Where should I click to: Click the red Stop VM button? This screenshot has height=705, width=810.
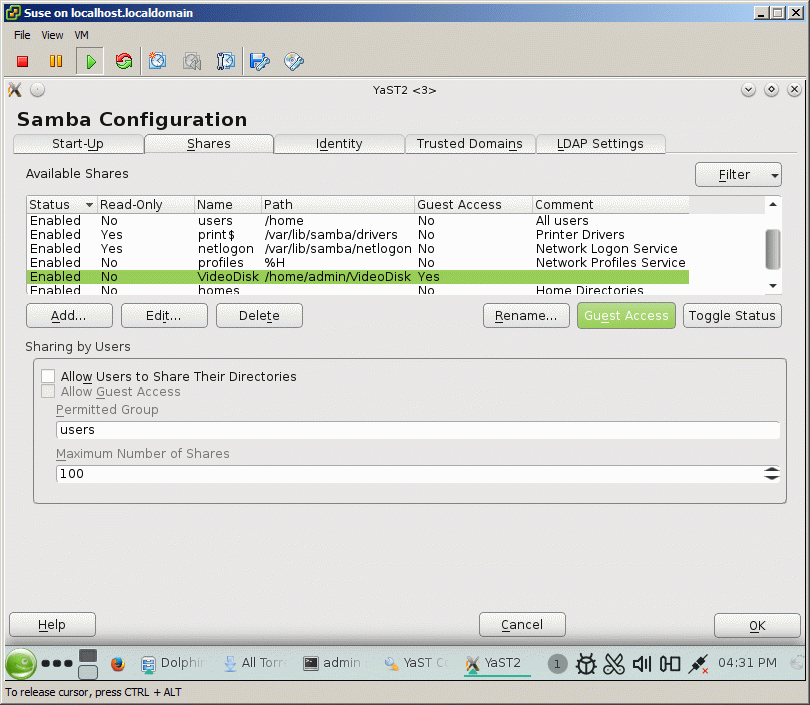click(x=22, y=61)
